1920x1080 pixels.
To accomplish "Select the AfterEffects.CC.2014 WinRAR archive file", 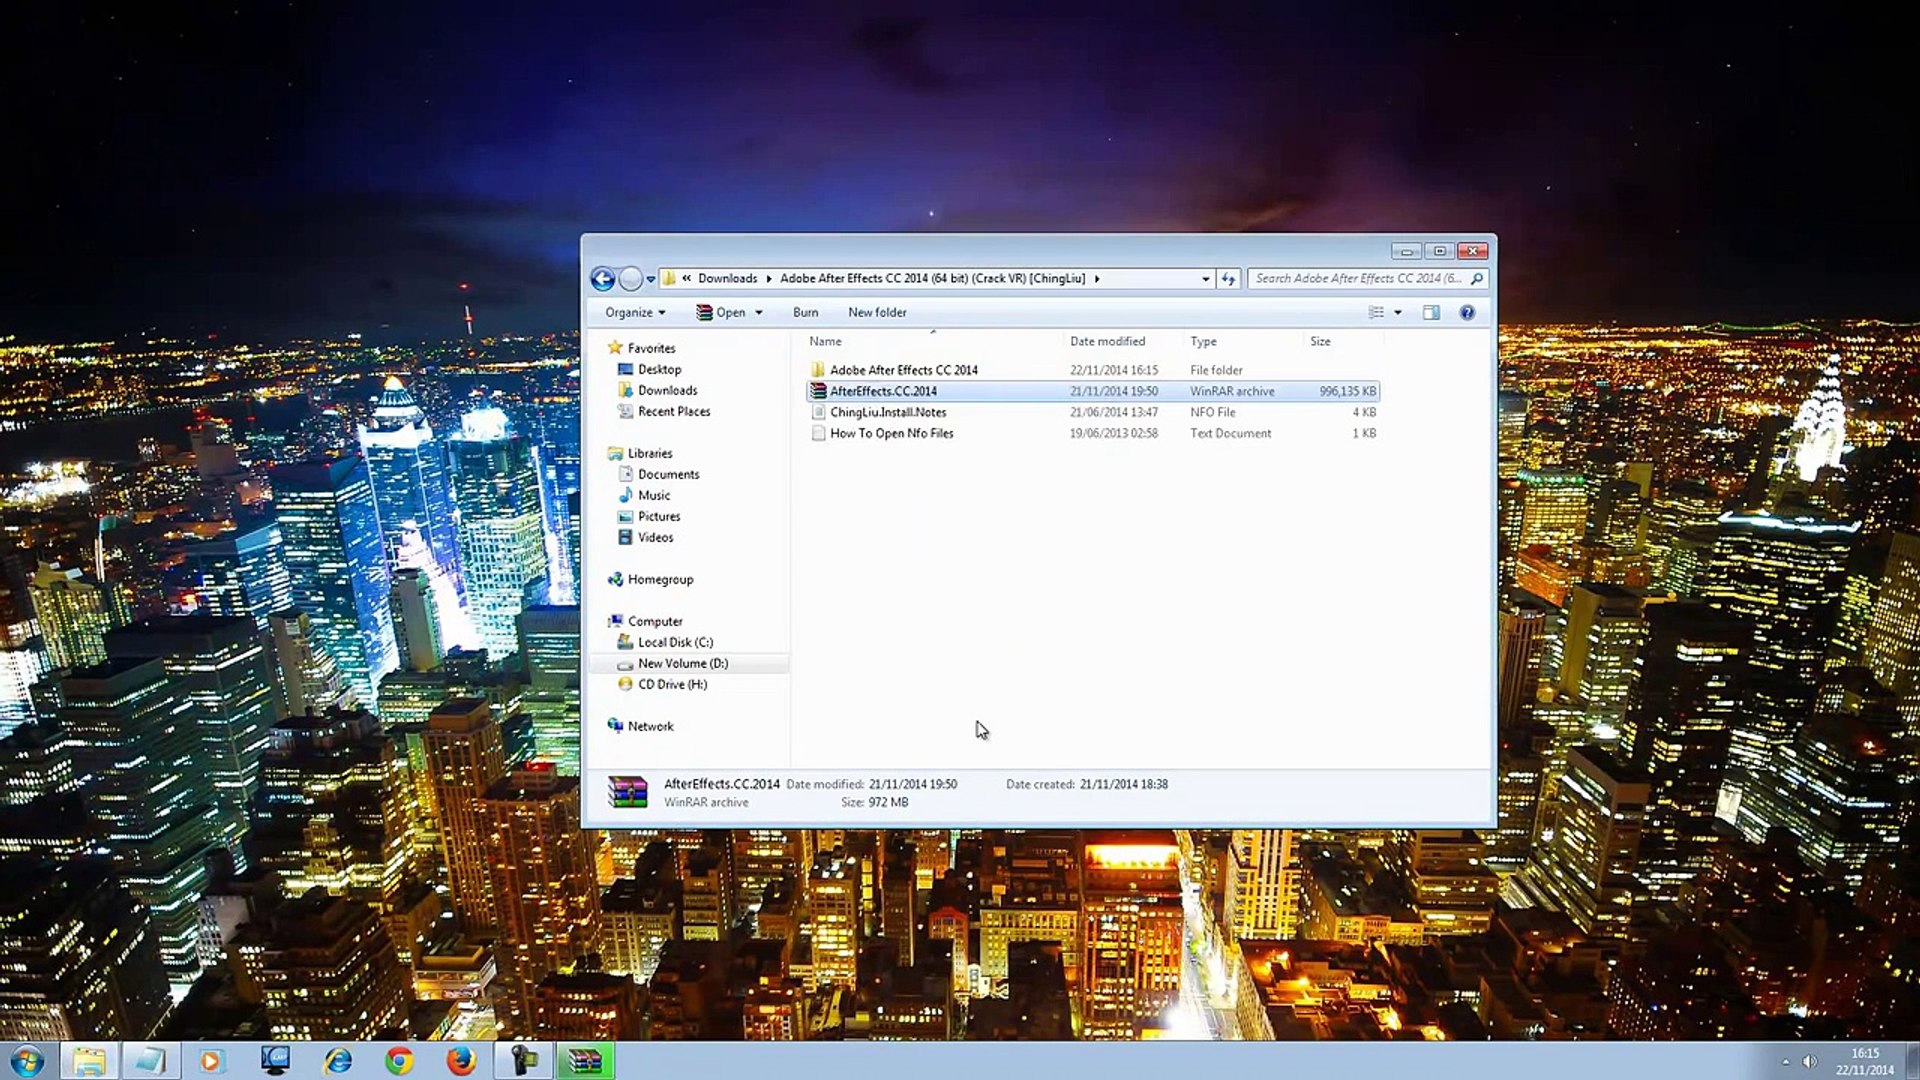I will point(883,391).
